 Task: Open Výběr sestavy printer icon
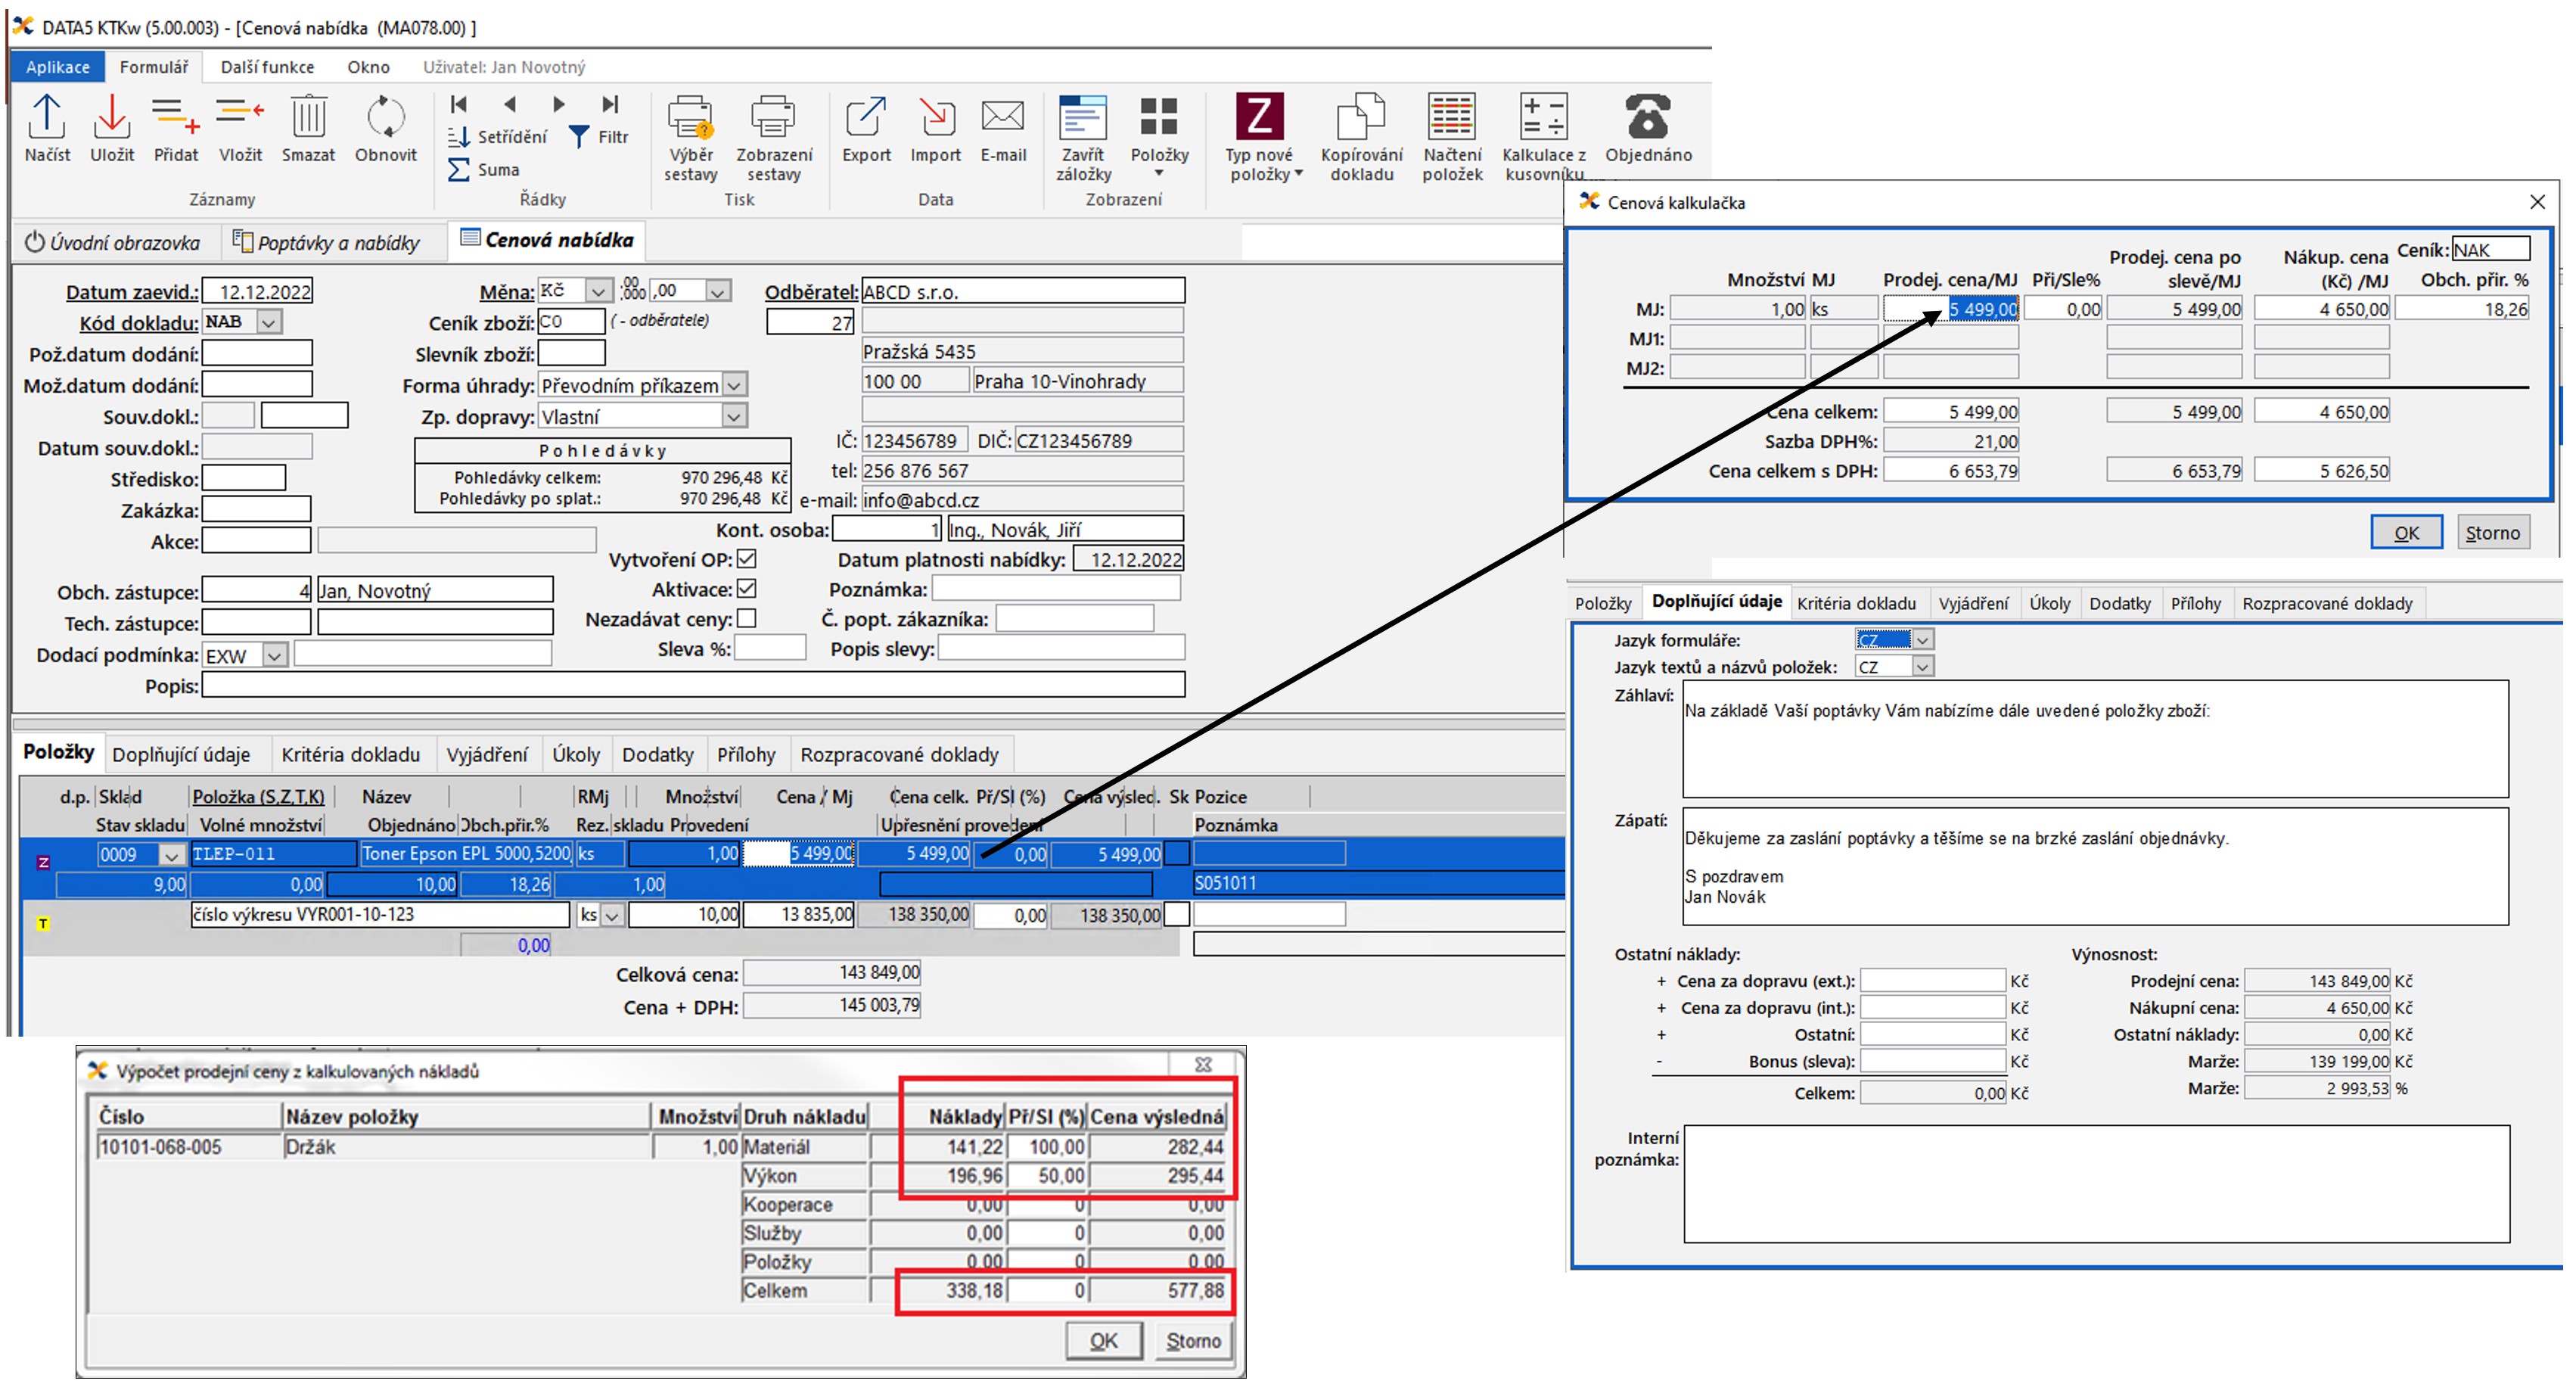(690, 119)
